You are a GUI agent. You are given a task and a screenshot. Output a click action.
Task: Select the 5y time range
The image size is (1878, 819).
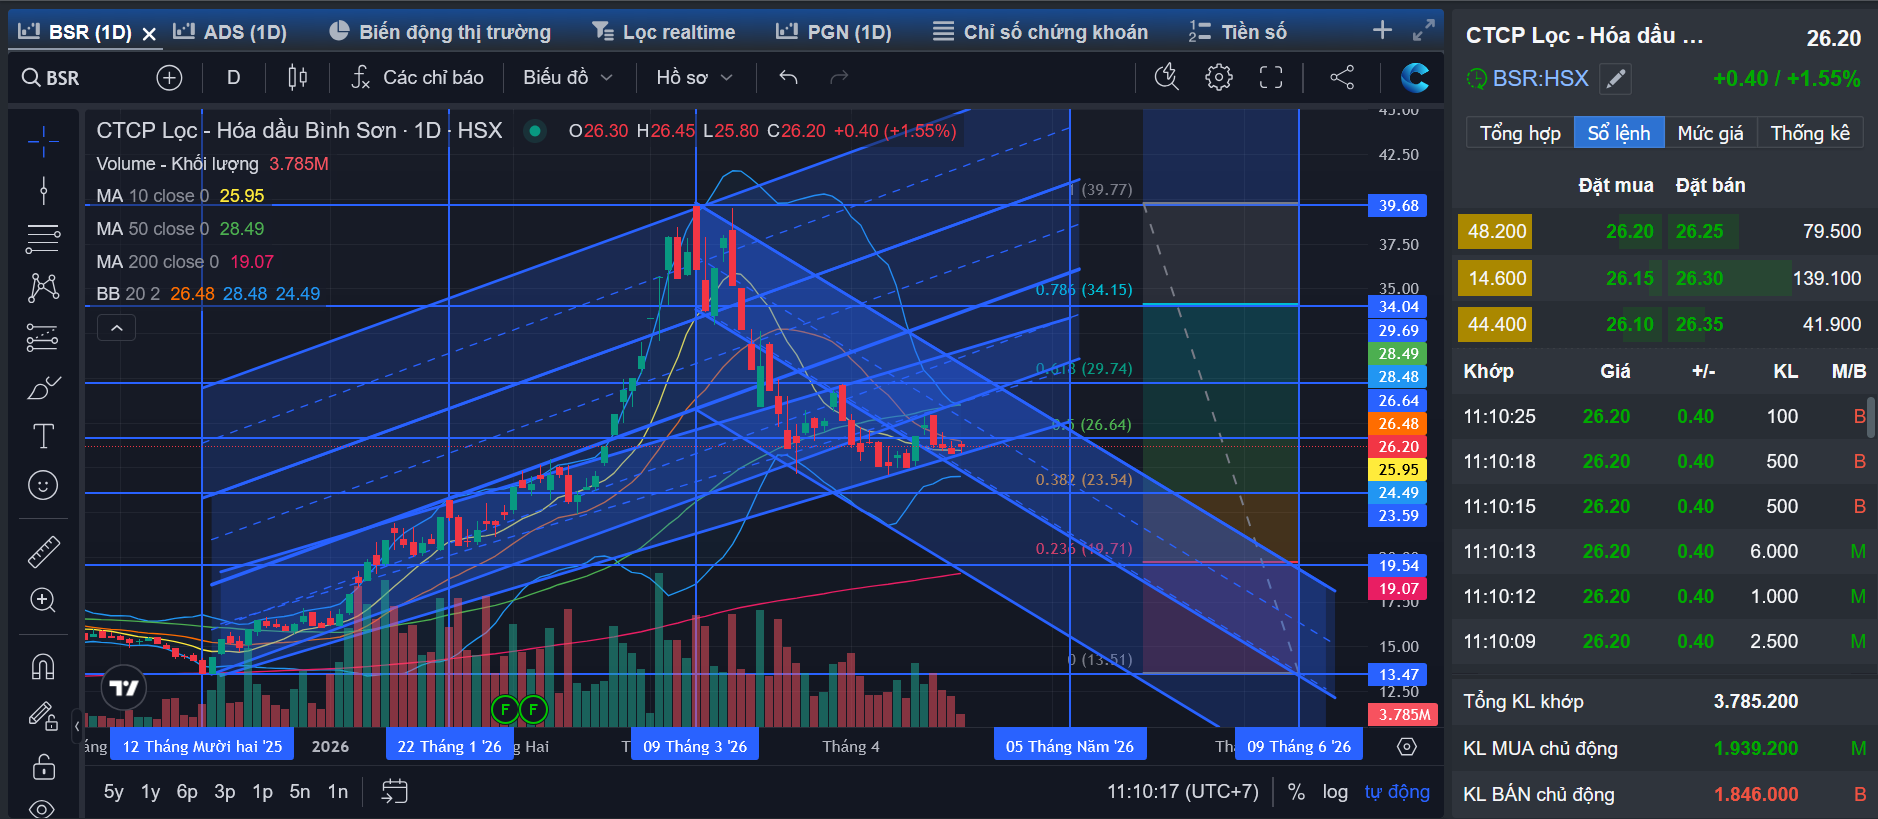114,792
